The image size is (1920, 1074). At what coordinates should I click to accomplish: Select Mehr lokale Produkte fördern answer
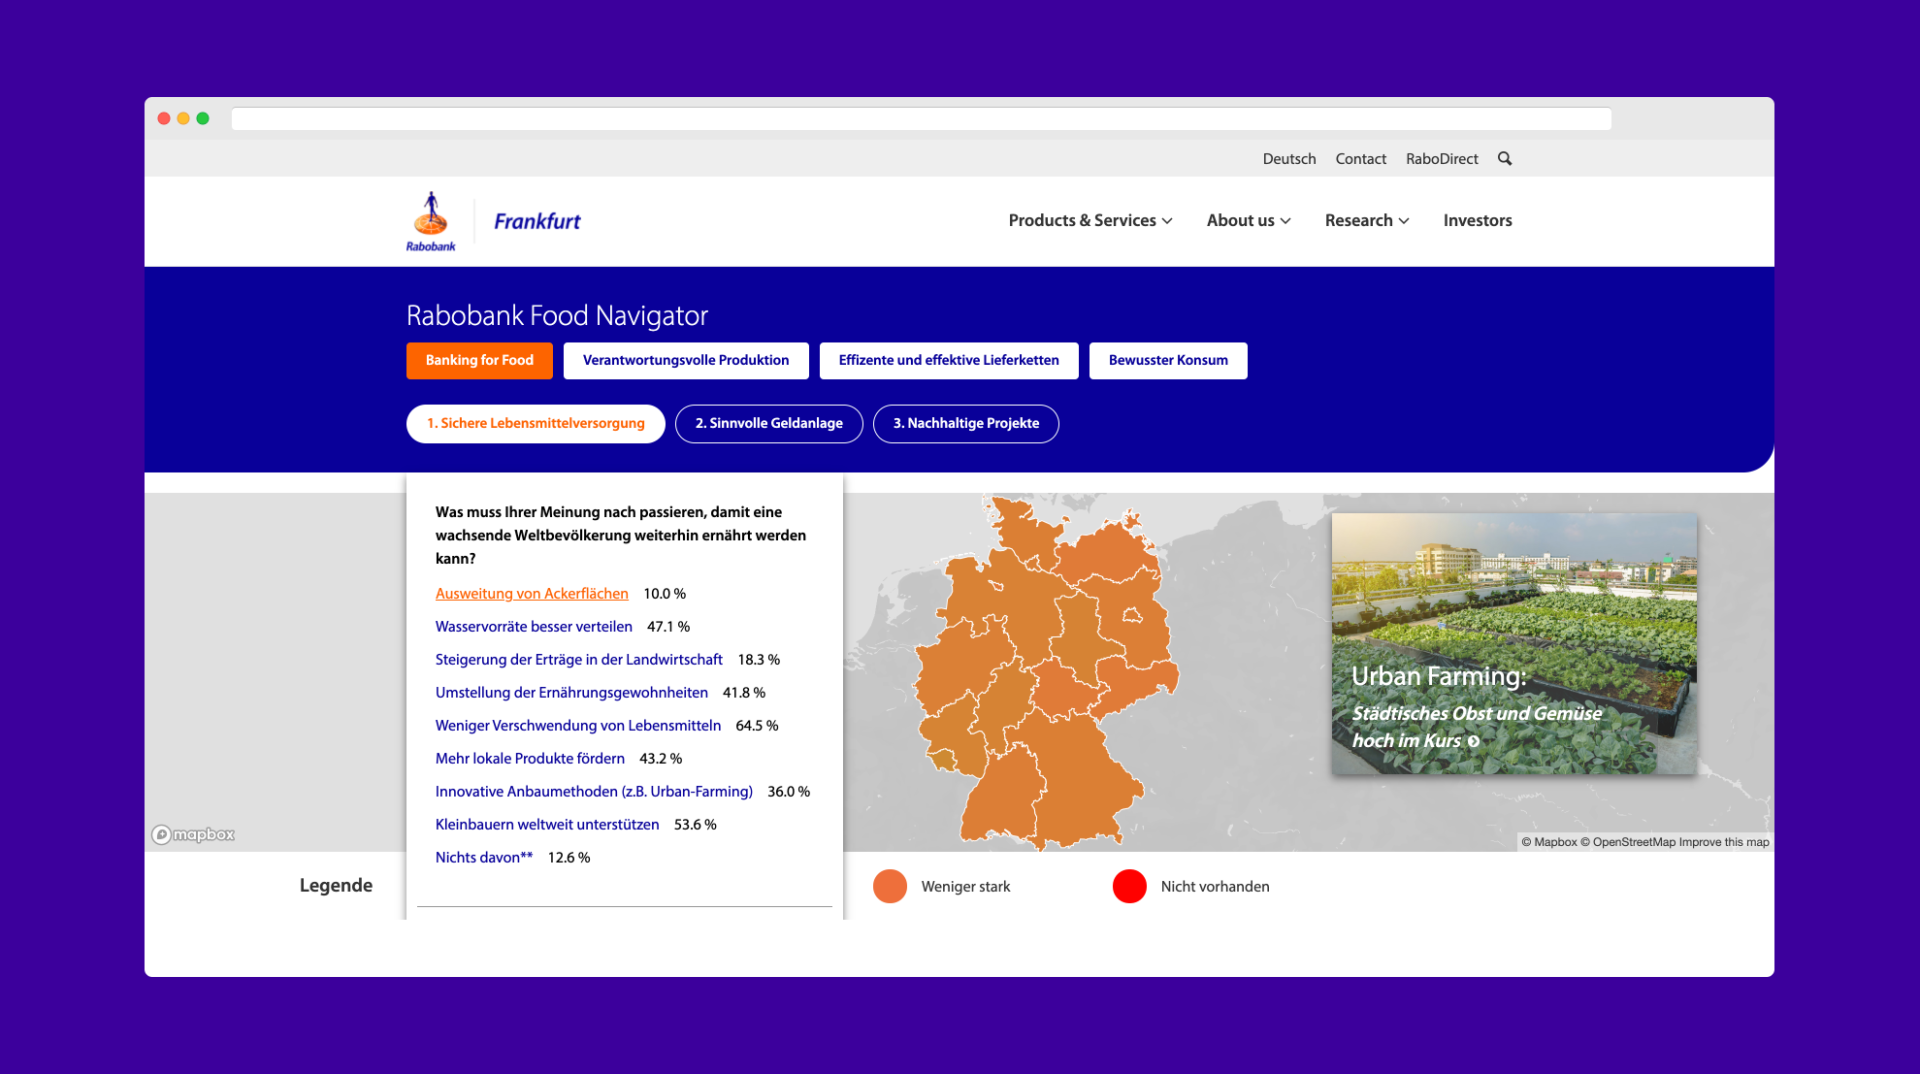[x=529, y=758]
